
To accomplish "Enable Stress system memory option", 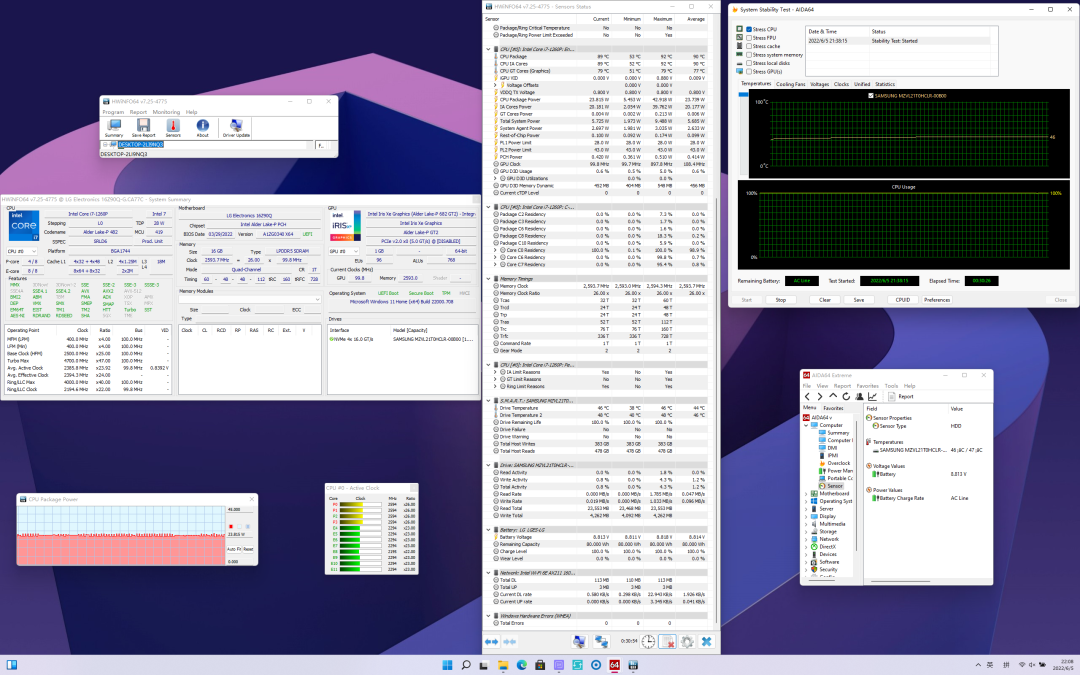I will [748, 54].
